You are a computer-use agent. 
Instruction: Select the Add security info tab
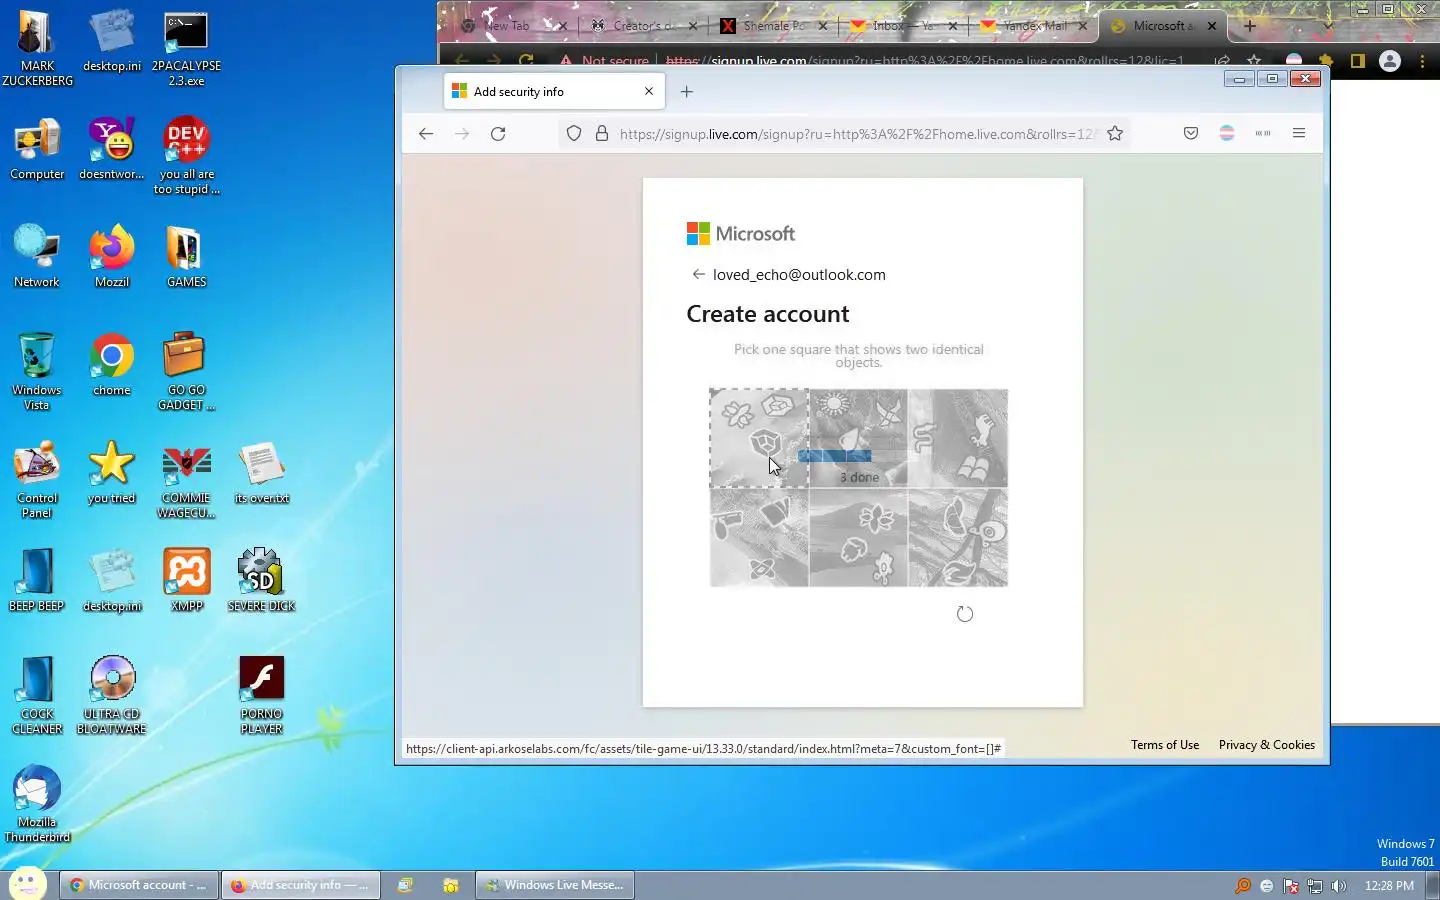(x=554, y=91)
